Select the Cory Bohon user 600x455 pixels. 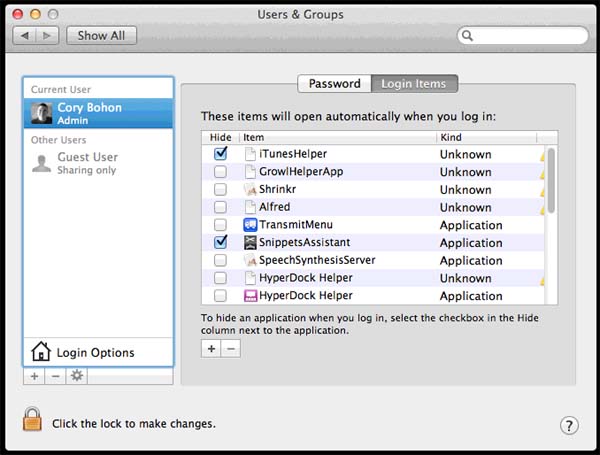(x=98, y=113)
